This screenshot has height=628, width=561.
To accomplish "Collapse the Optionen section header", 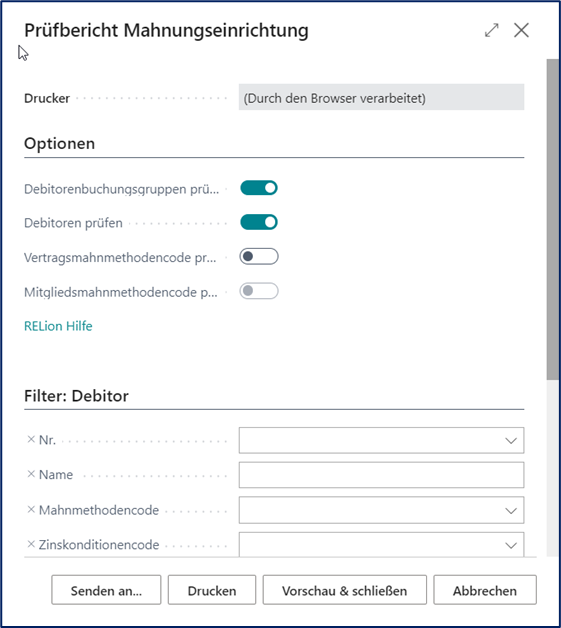I will point(59,143).
